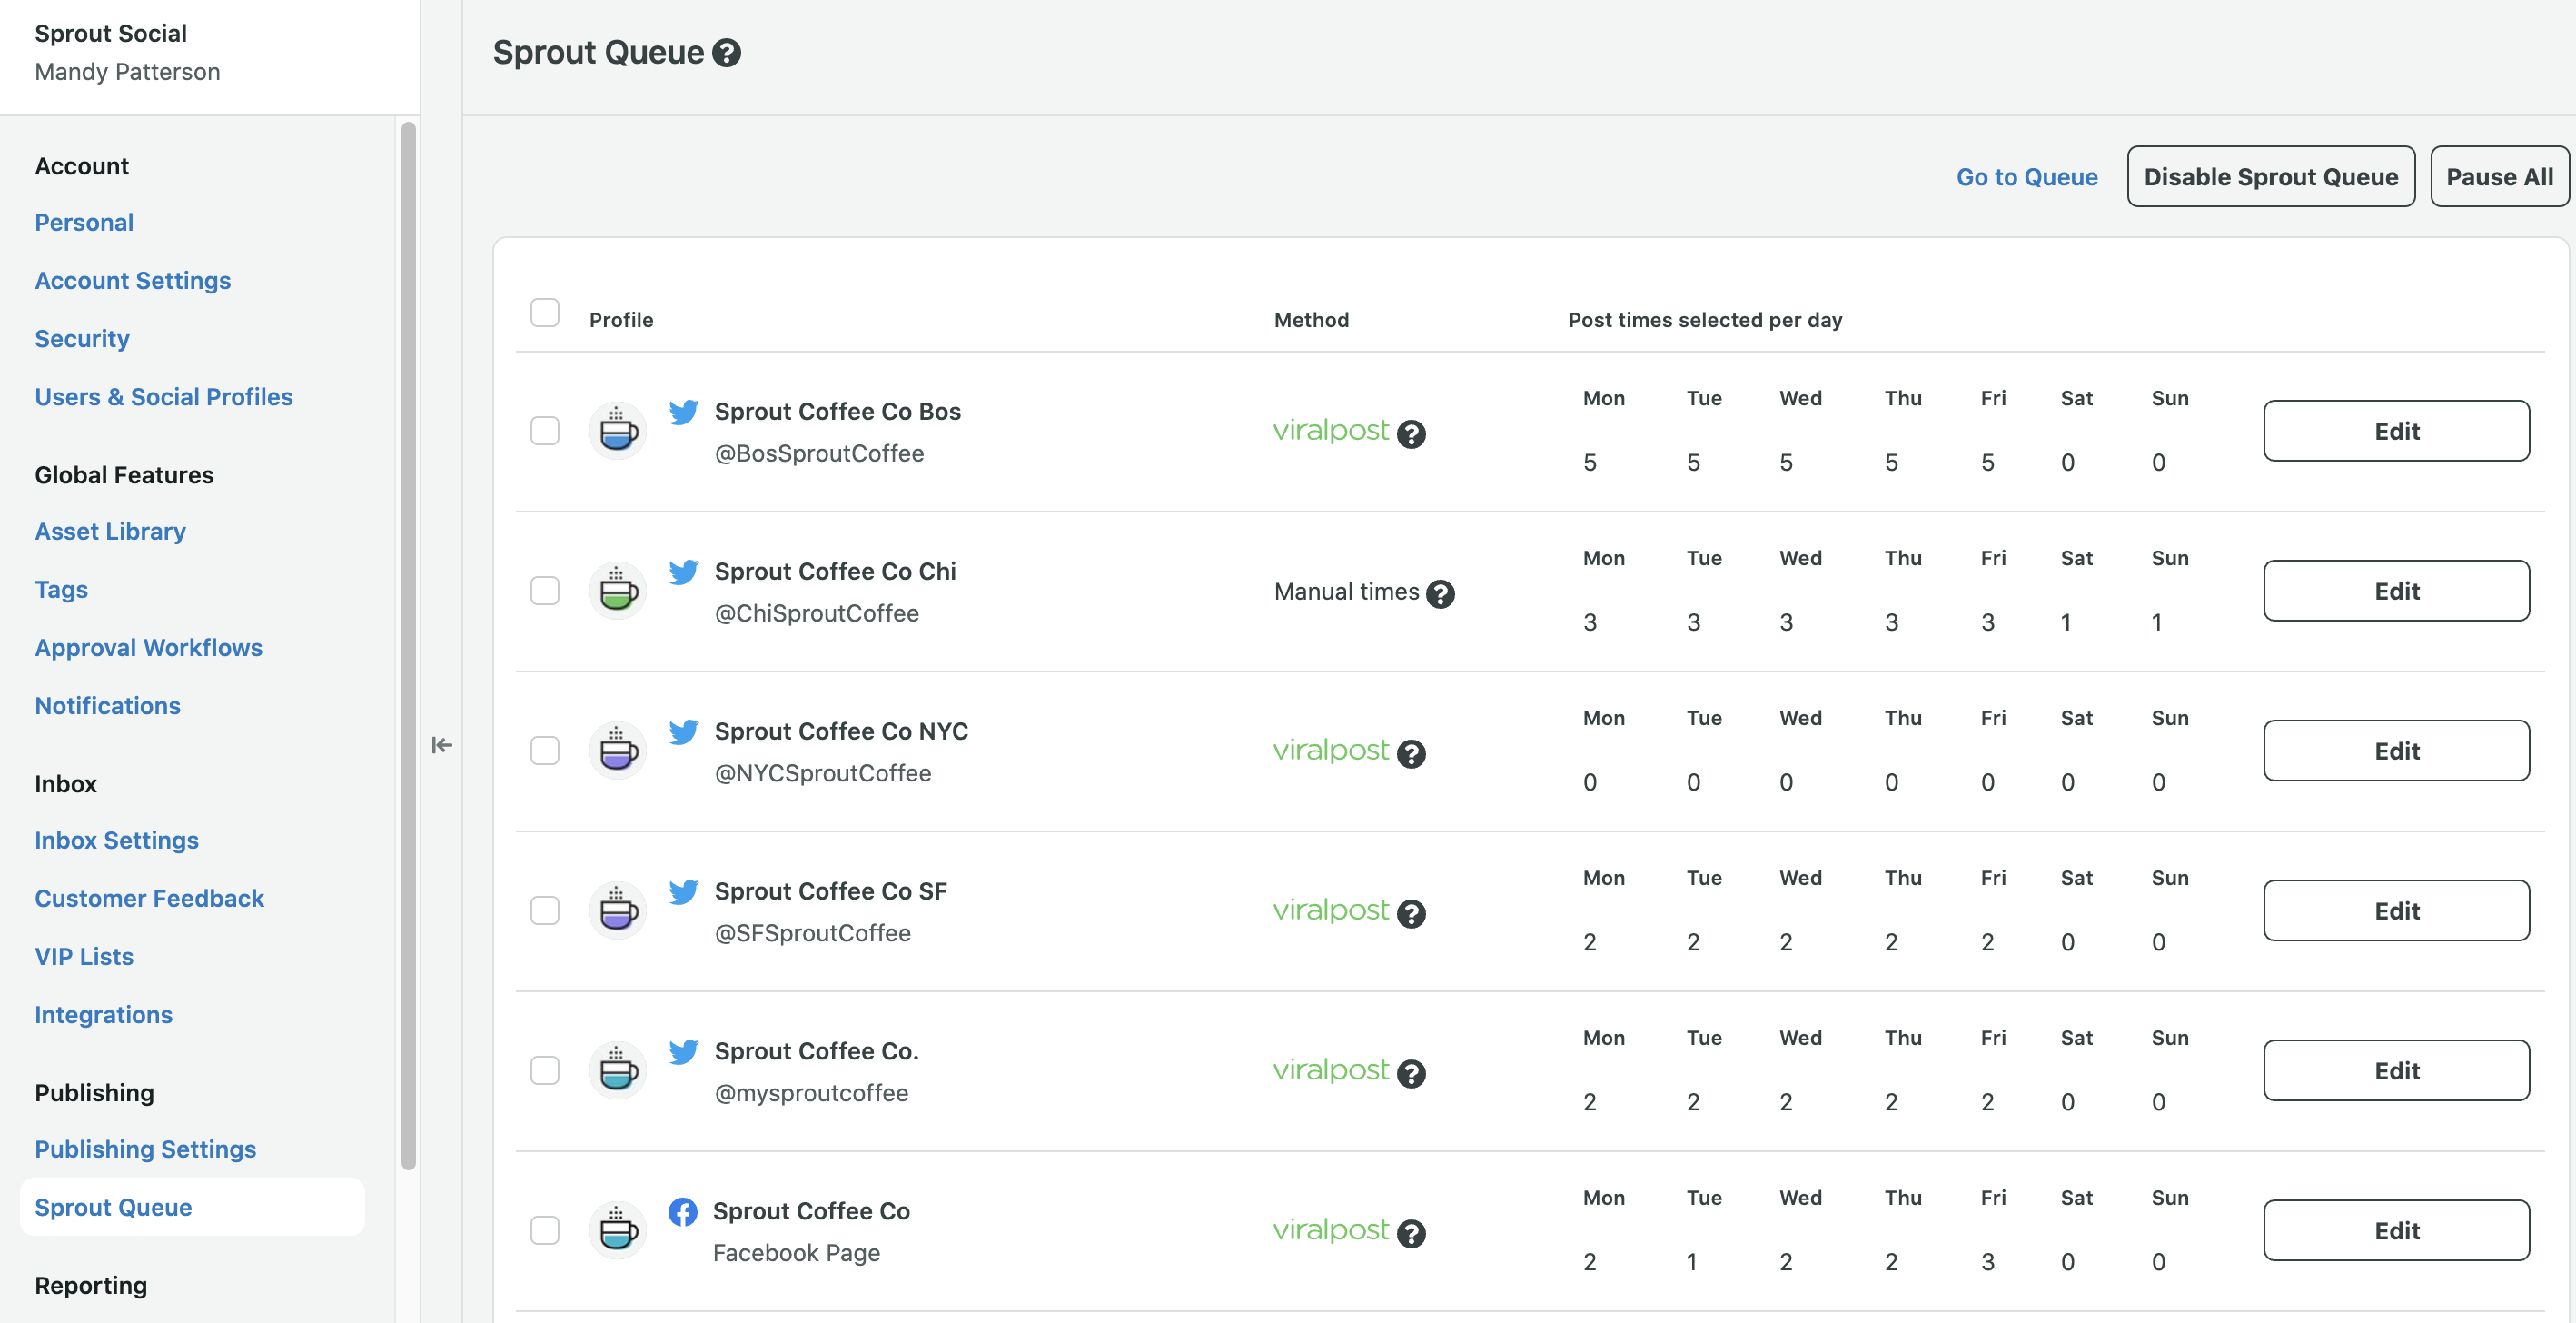This screenshot has width=2576, height=1323.
Task: Click the Method column header
Action: [x=1311, y=320]
